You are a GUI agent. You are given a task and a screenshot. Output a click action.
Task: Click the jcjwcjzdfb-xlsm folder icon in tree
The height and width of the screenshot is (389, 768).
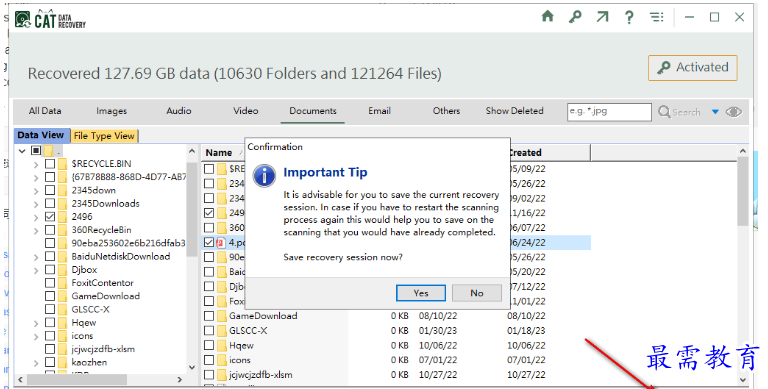coord(63,349)
